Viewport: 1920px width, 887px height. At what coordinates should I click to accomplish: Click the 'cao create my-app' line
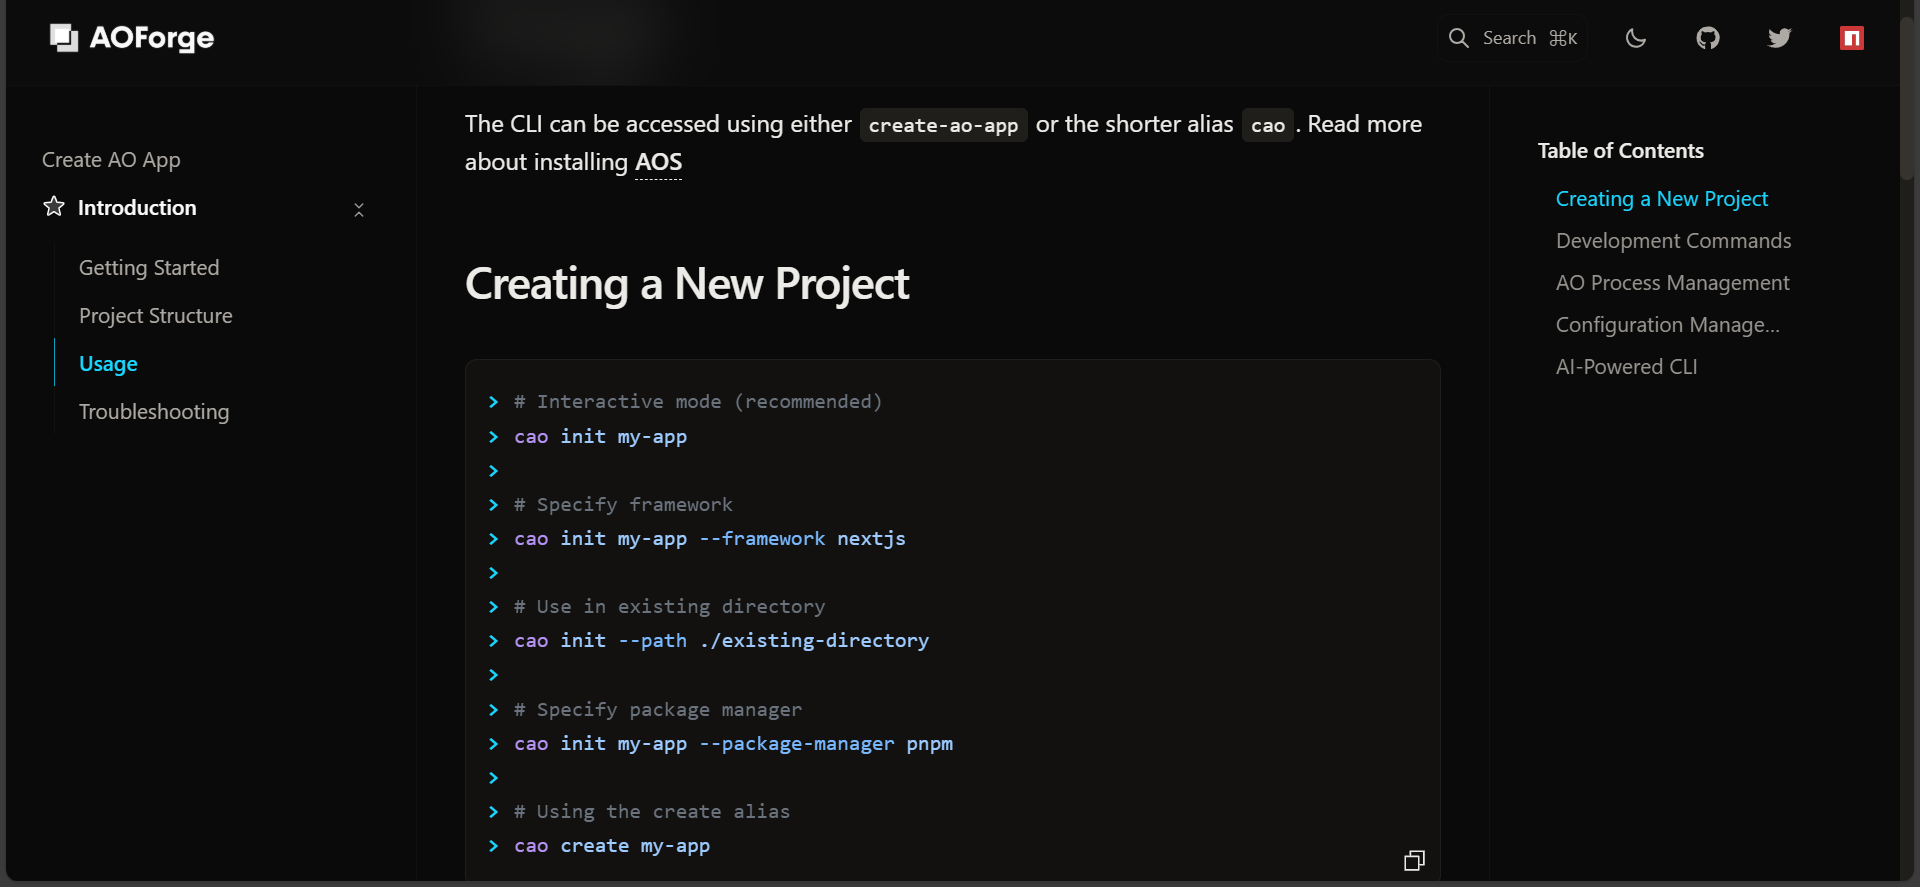612,846
